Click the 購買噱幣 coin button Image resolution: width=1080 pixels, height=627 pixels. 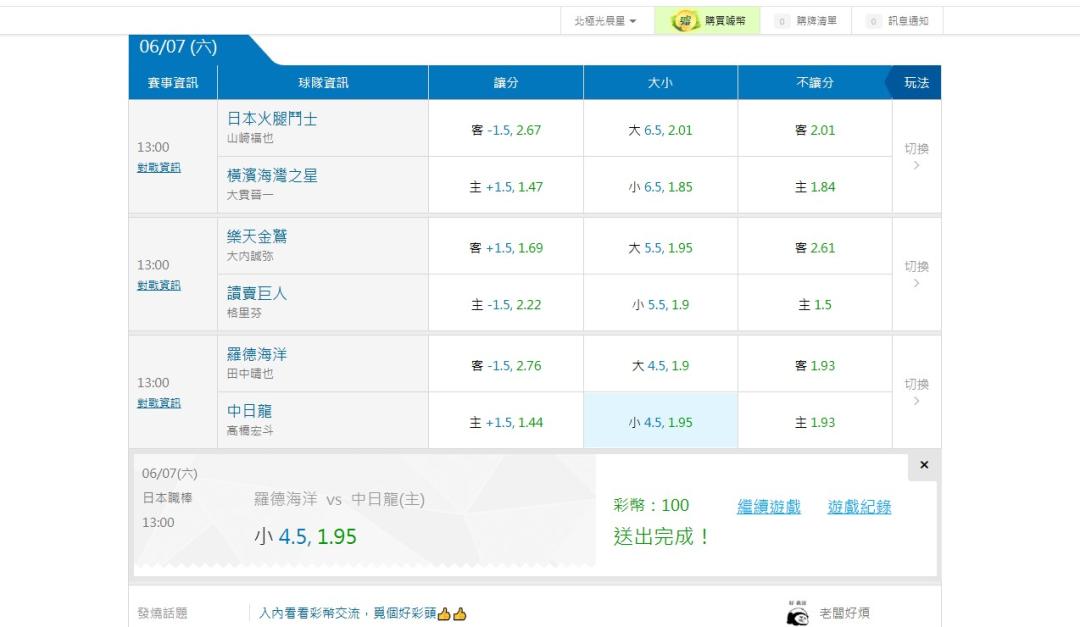(x=707, y=21)
